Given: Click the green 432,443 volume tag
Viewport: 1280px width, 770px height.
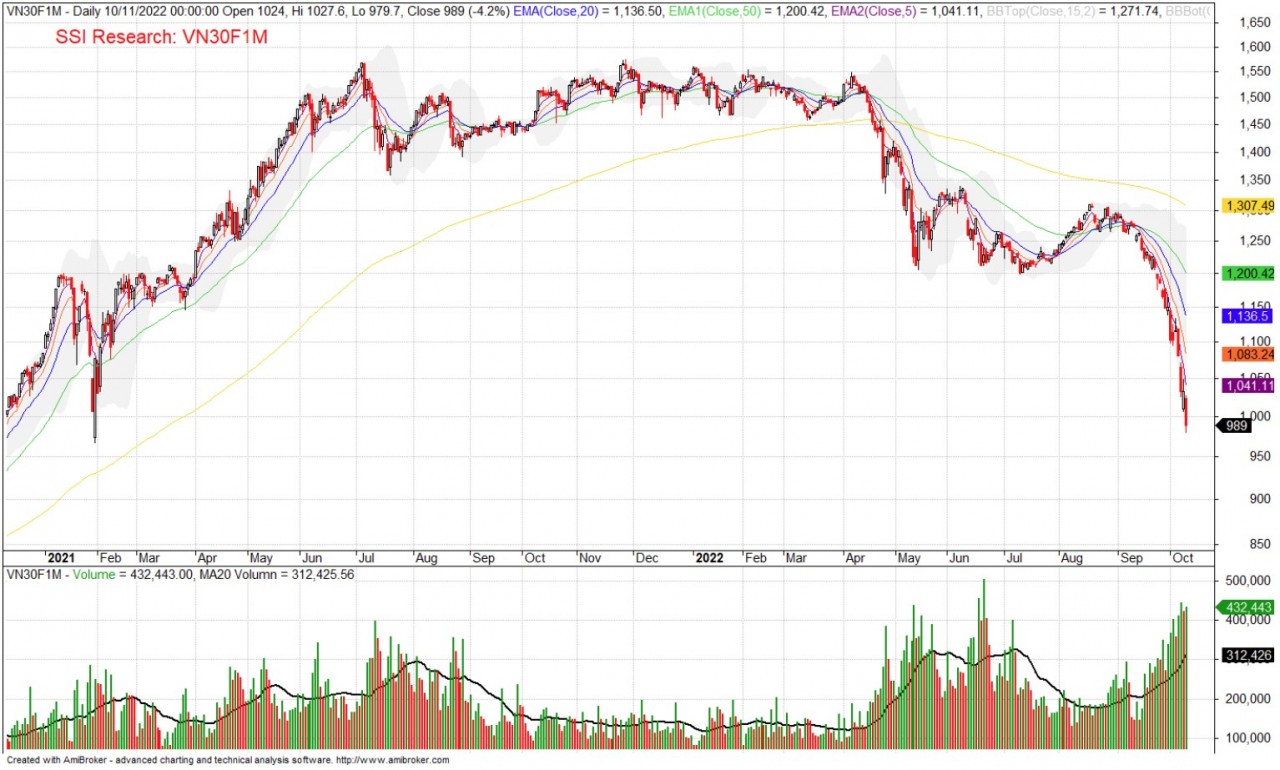Looking at the screenshot, I should [x=1245, y=607].
